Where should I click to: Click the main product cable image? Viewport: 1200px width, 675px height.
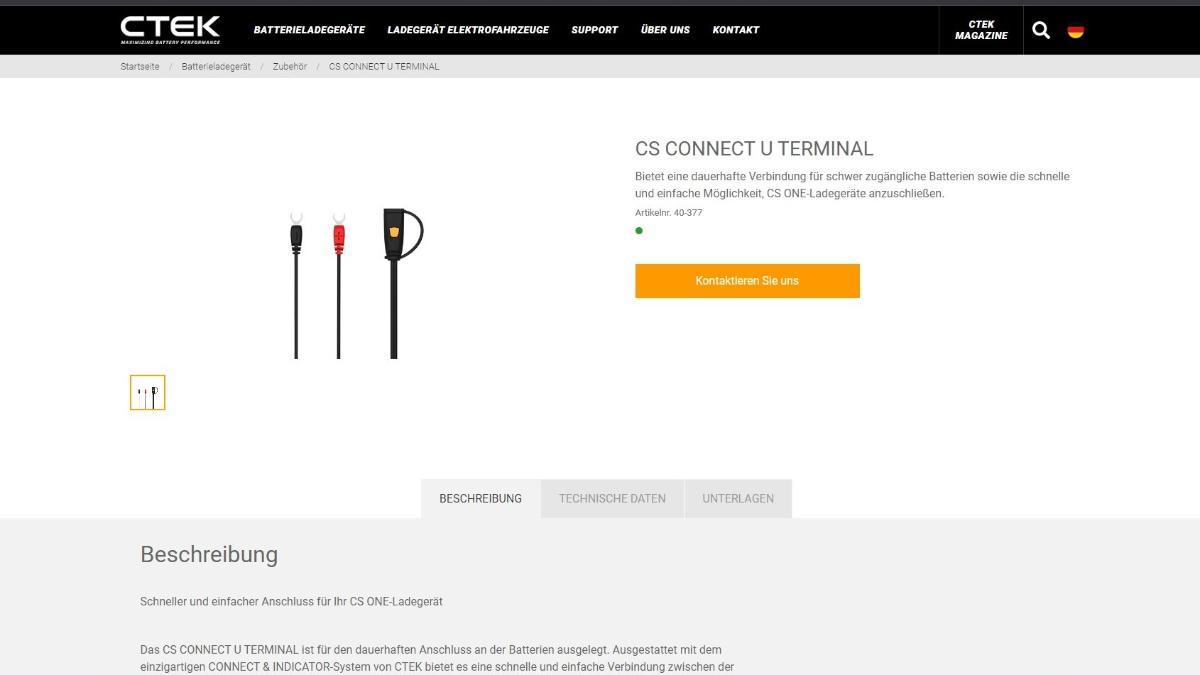[x=355, y=283]
